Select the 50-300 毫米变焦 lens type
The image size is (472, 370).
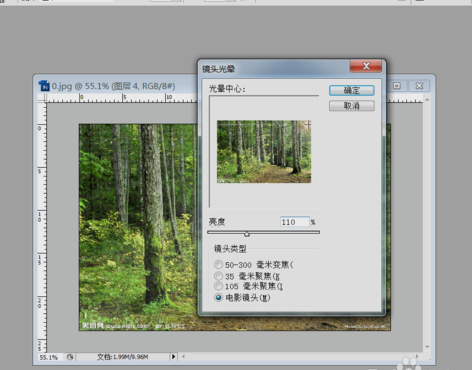(218, 265)
